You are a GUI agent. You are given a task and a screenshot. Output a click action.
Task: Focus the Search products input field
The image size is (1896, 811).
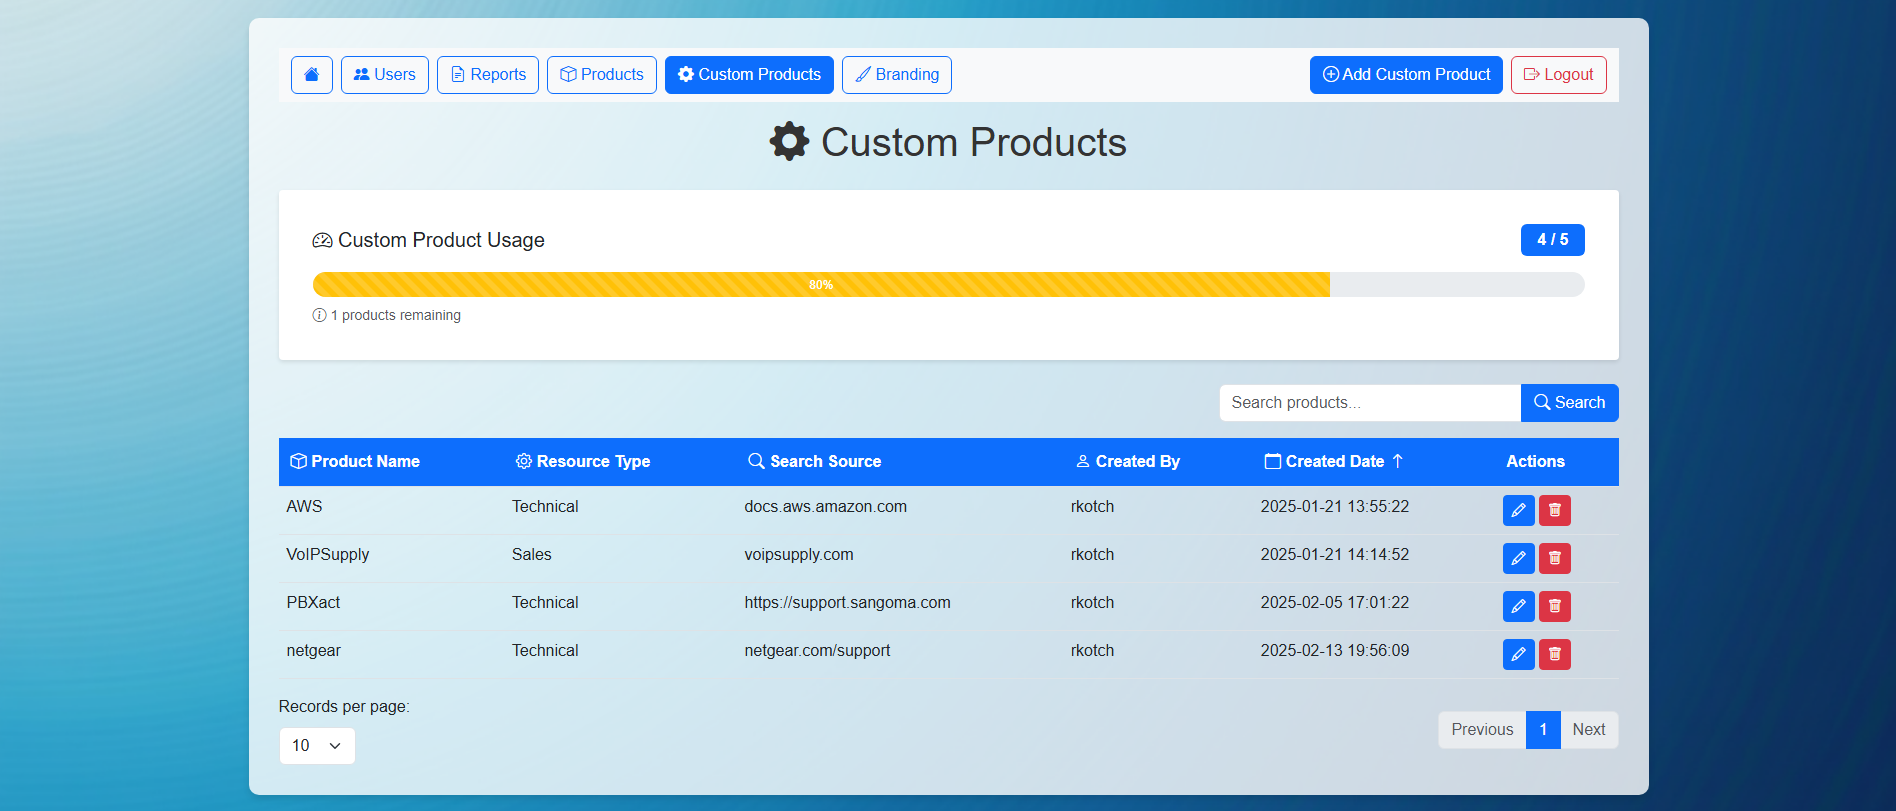click(1369, 403)
